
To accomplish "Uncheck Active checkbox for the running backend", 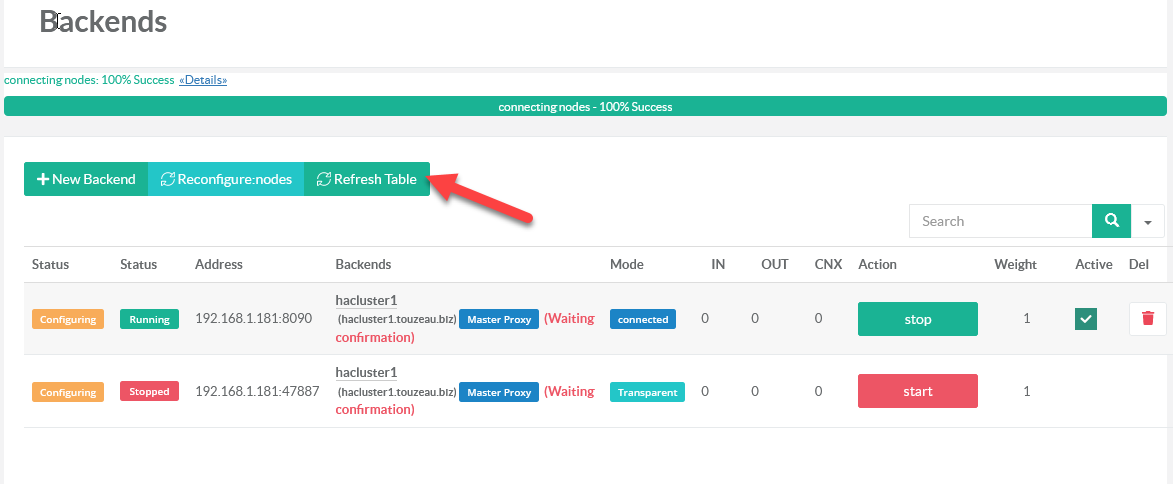I will click(x=1086, y=319).
